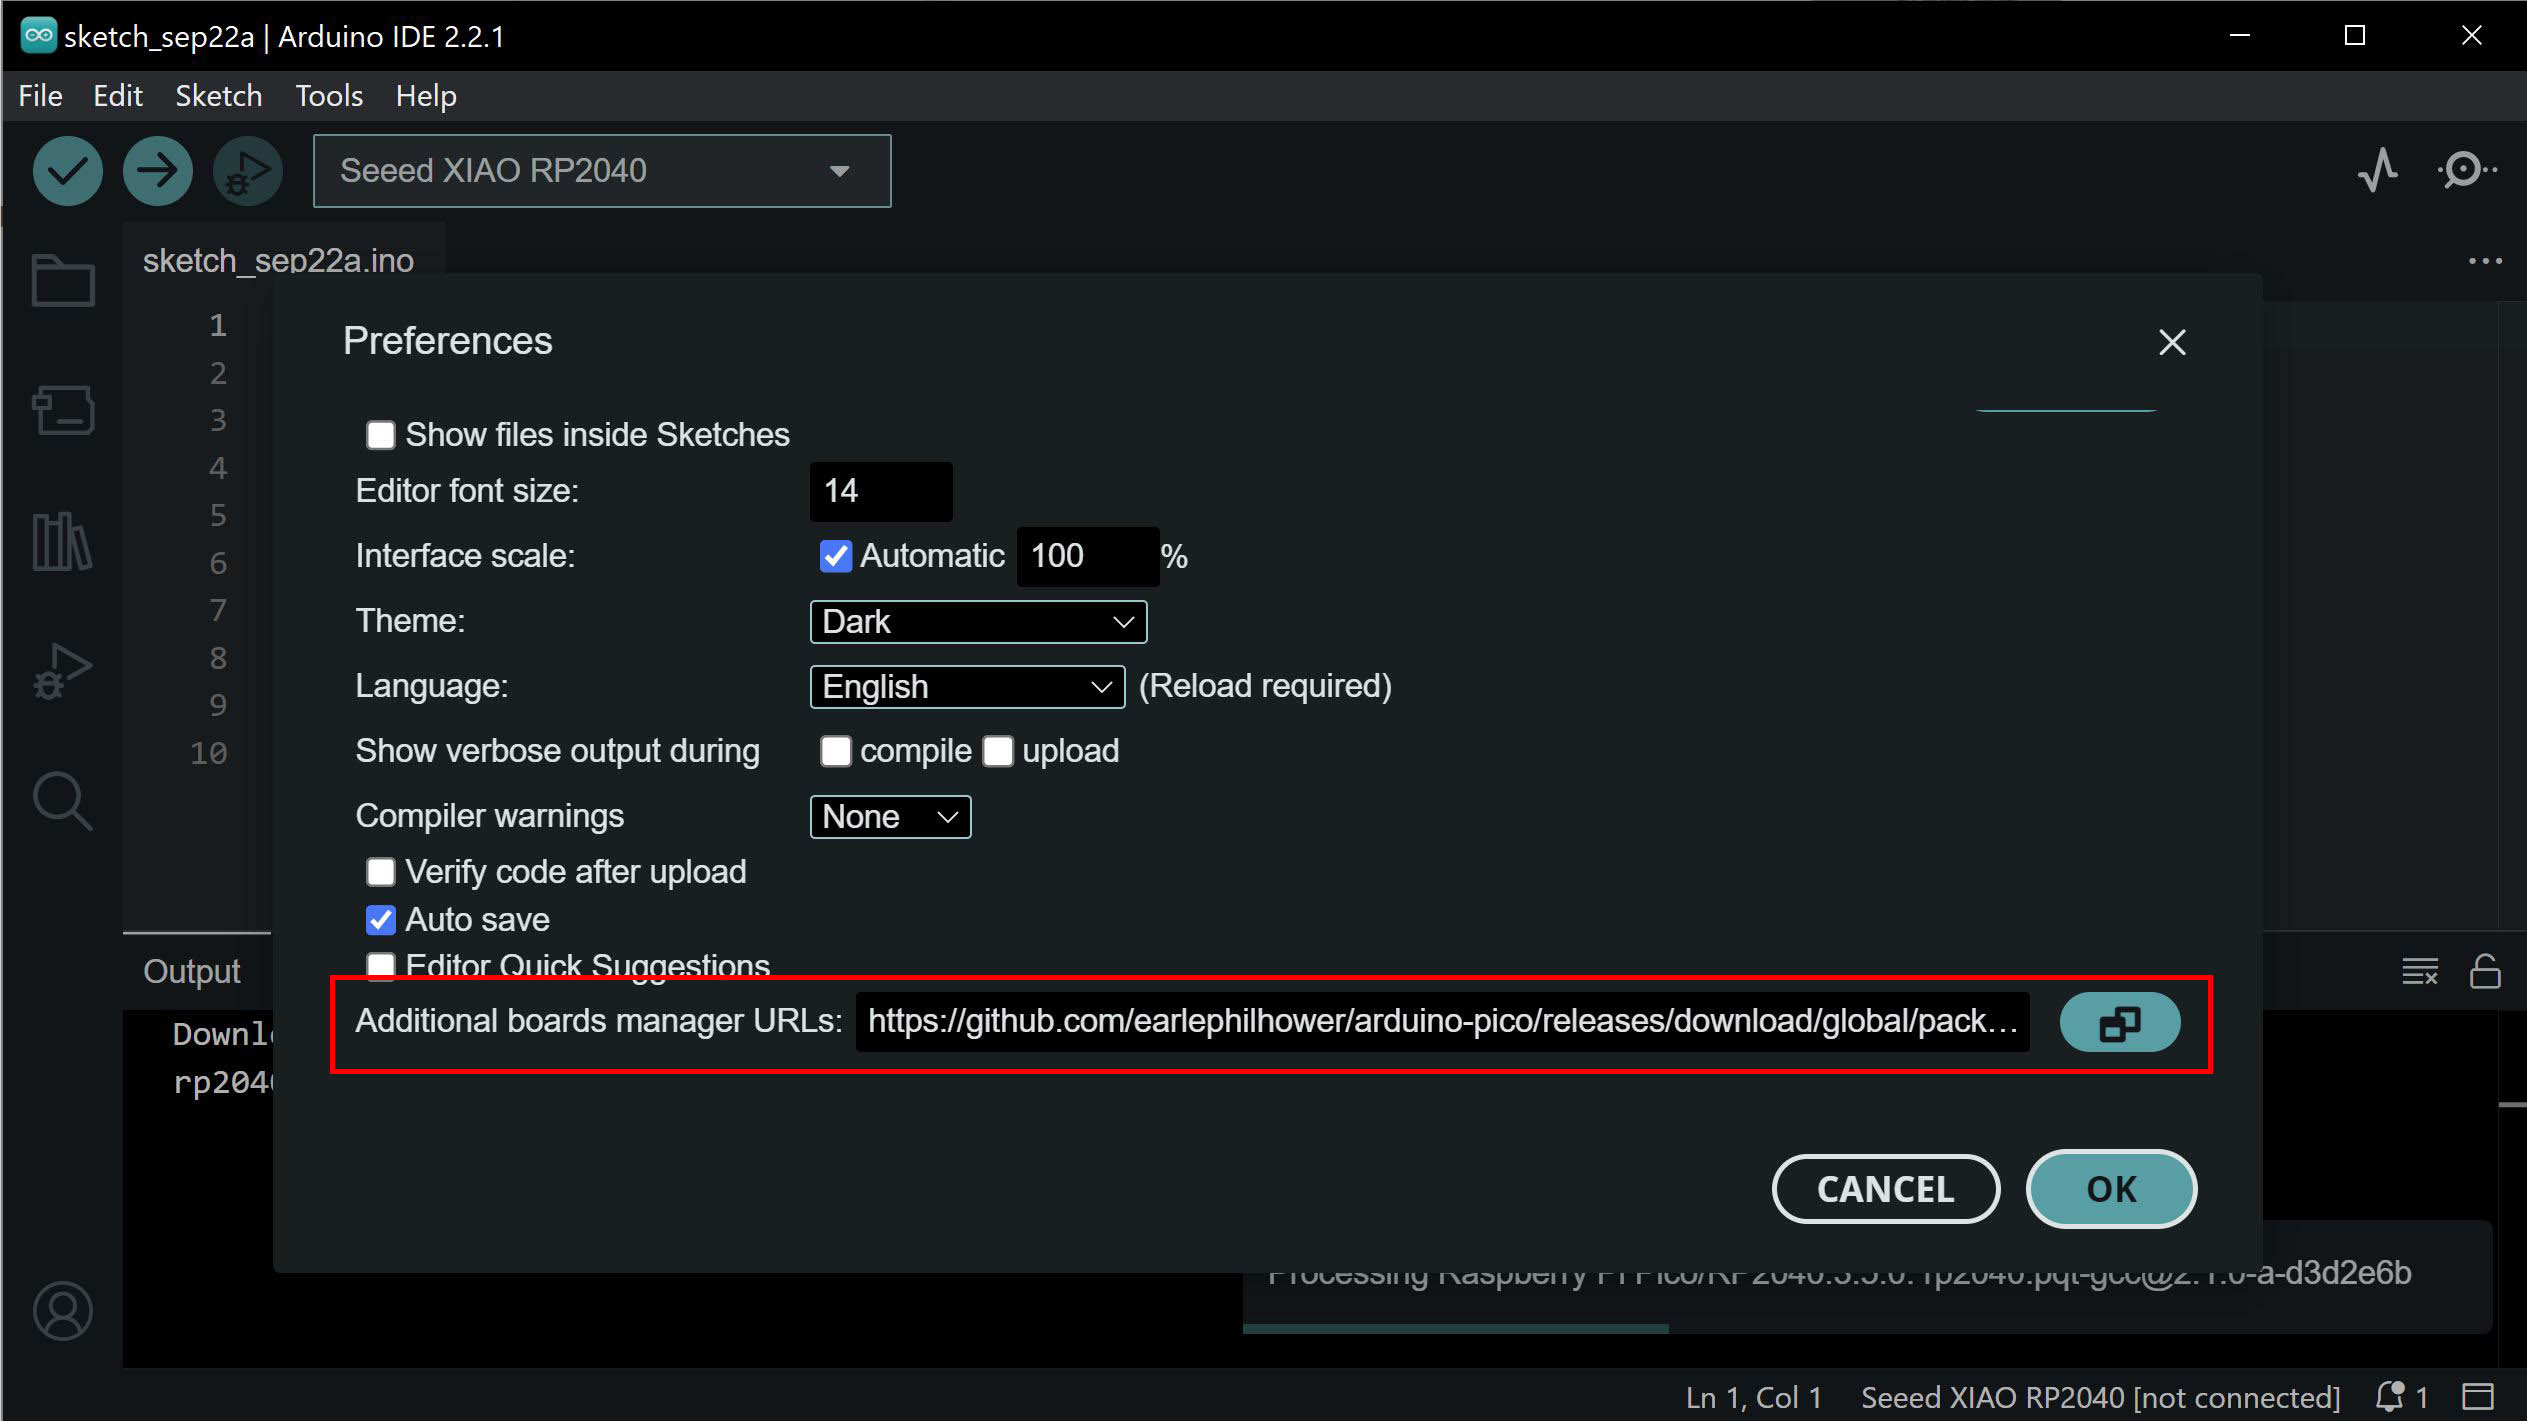The image size is (2527, 1421).
Task: Expand the Language dropdown selector
Action: (965, 685)
